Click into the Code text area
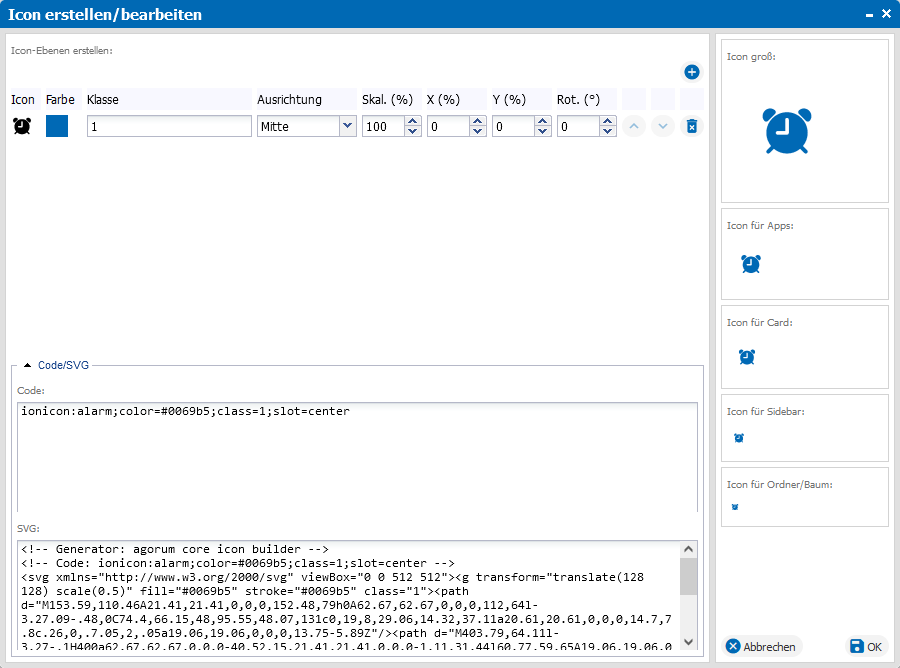 (x=358, y=457)
